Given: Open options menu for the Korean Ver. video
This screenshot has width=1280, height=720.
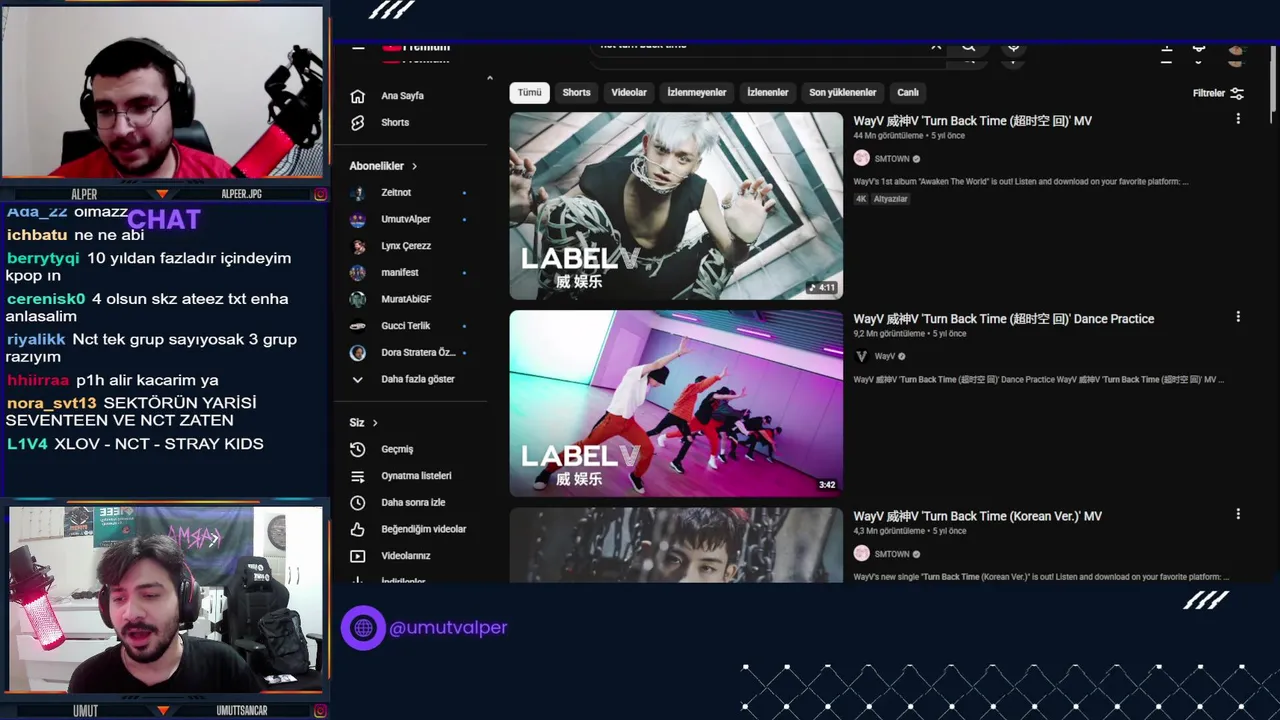Looking at the screenshot, I should tap(1238, 514).
